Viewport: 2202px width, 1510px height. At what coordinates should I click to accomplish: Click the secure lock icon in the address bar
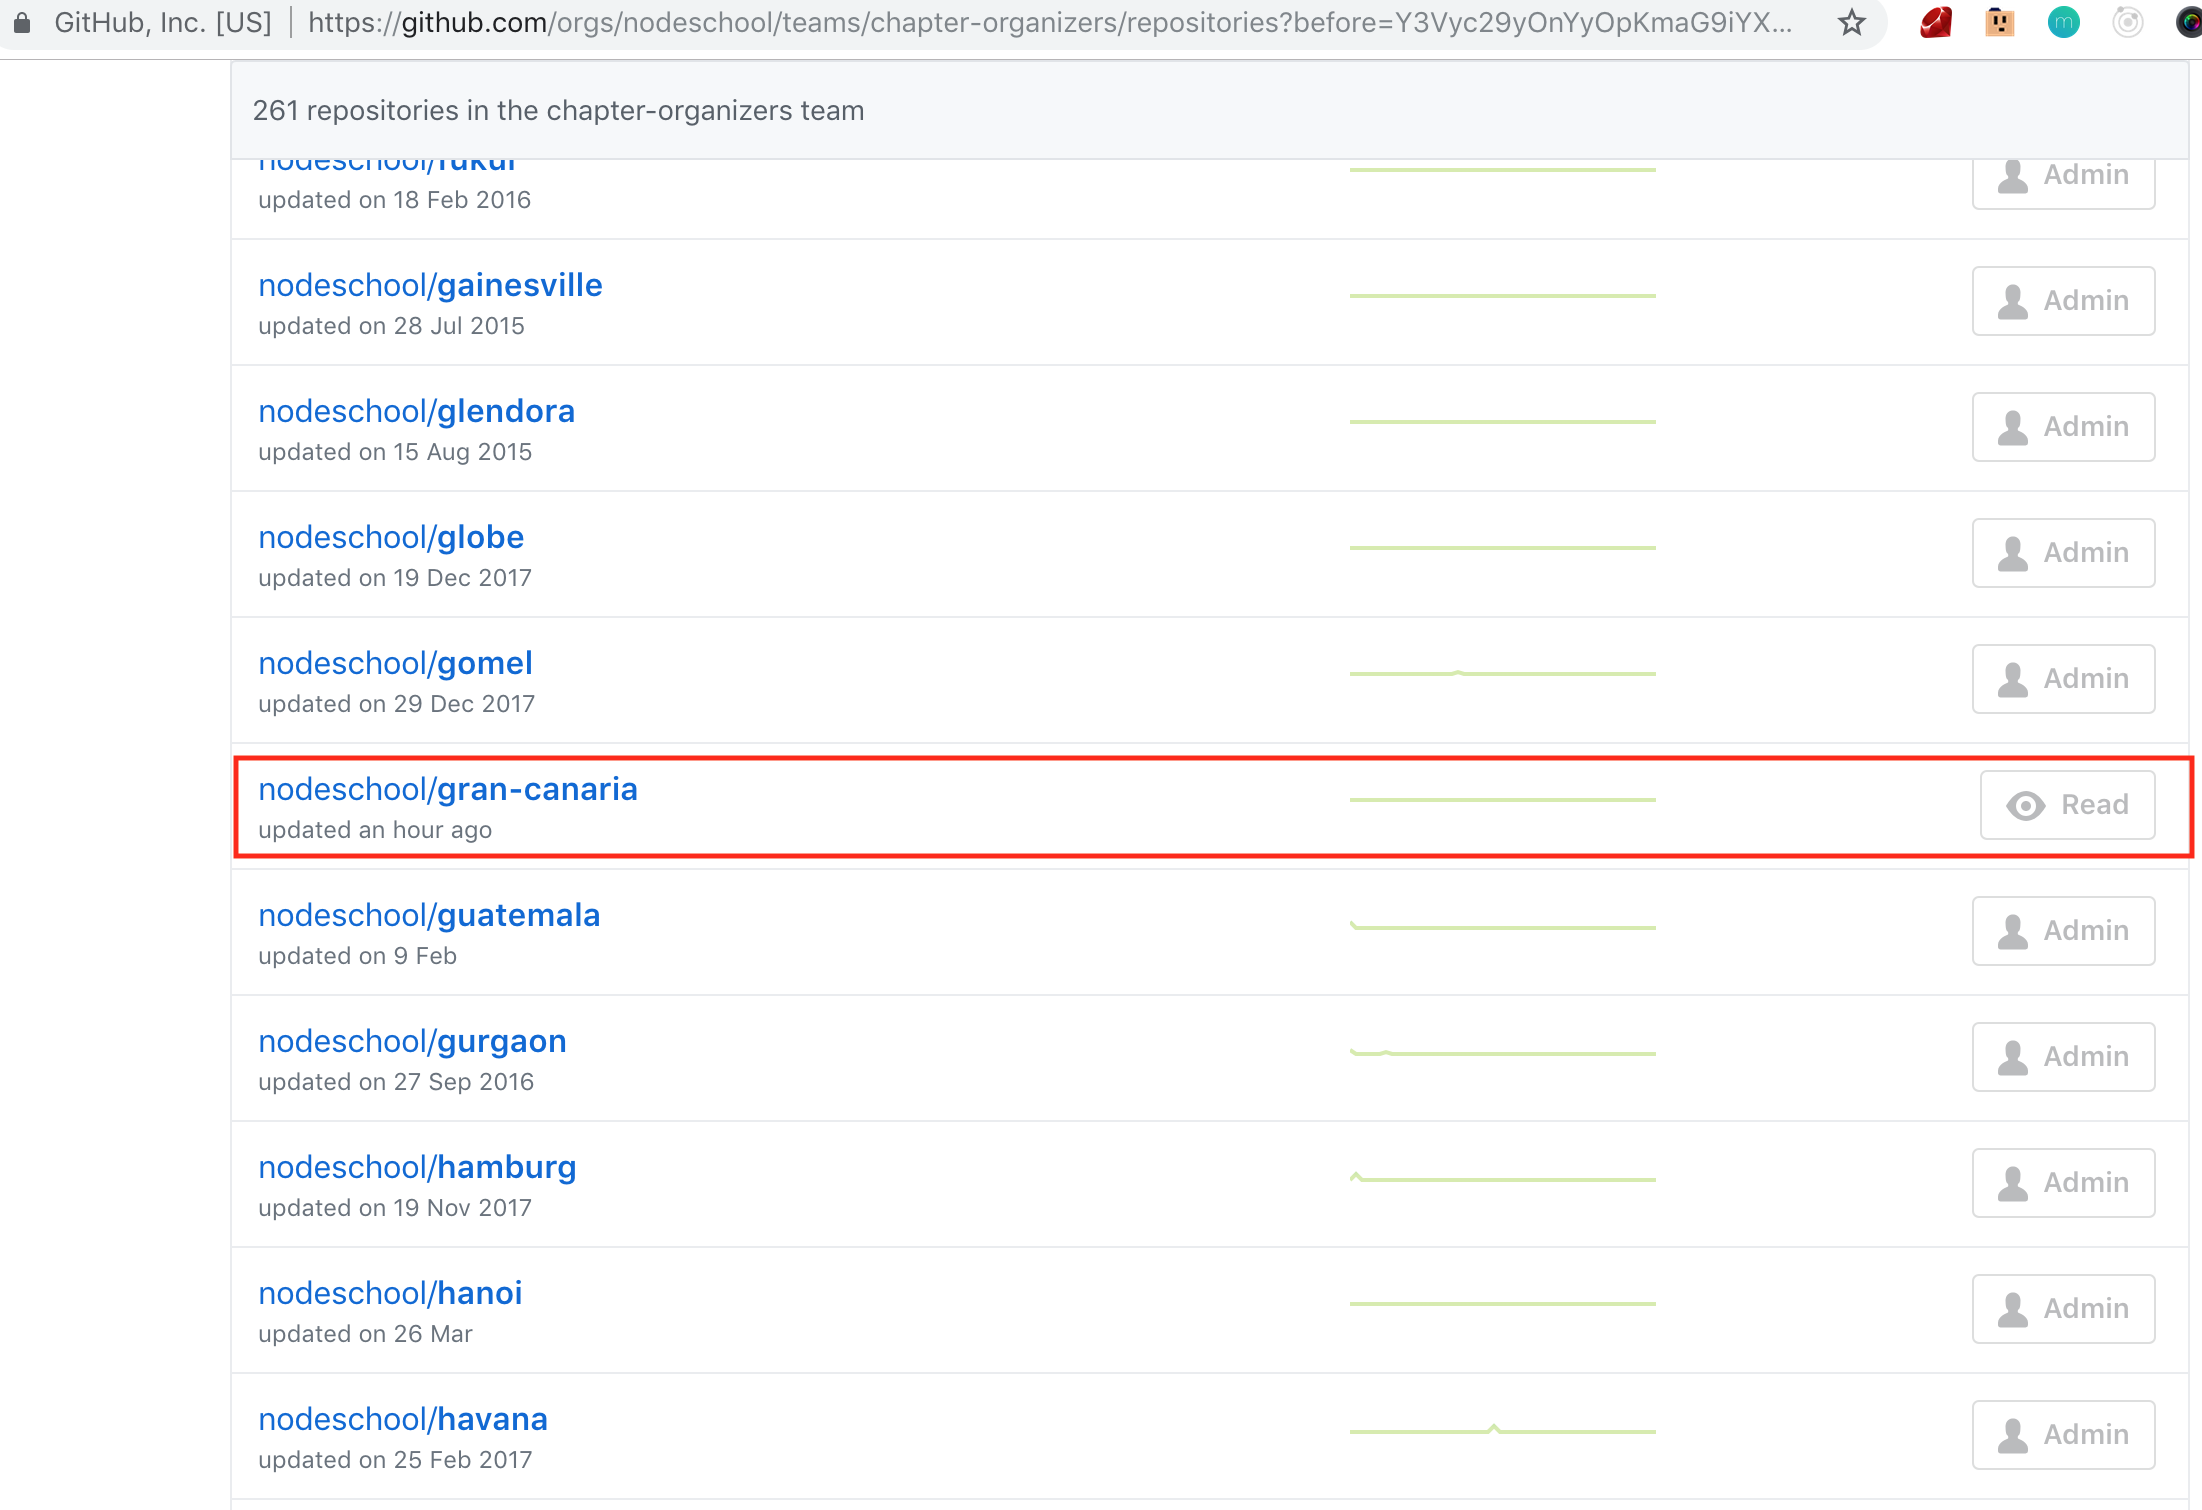(x=20, y=22)
